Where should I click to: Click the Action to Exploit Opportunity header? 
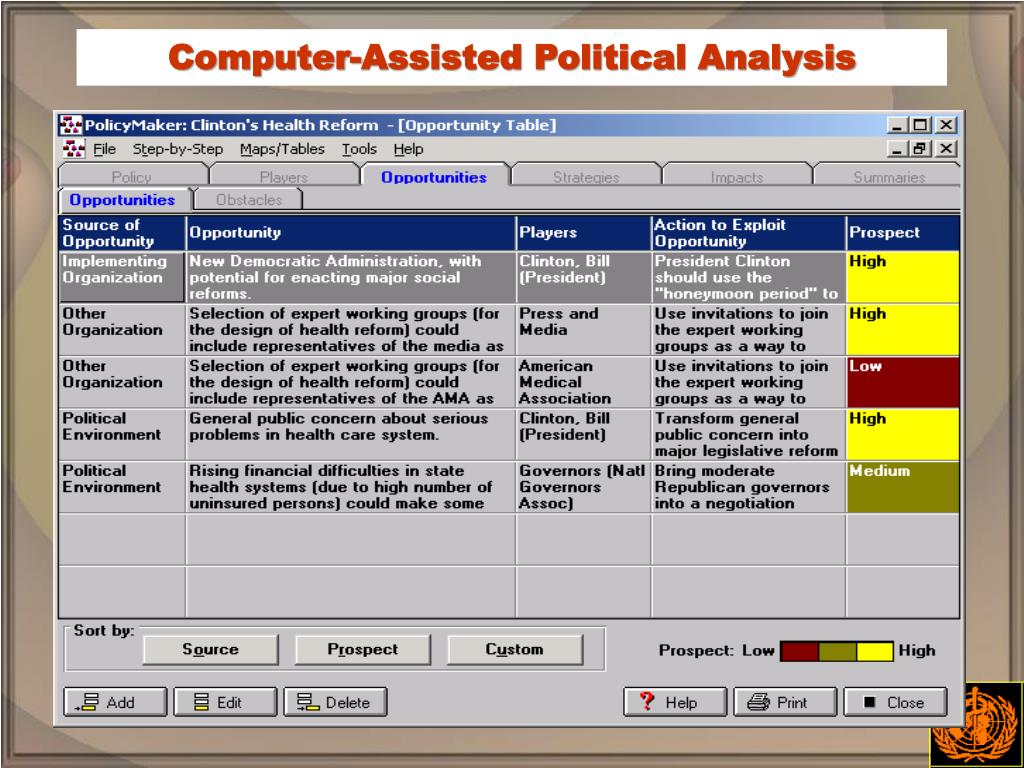pos(748,233)
